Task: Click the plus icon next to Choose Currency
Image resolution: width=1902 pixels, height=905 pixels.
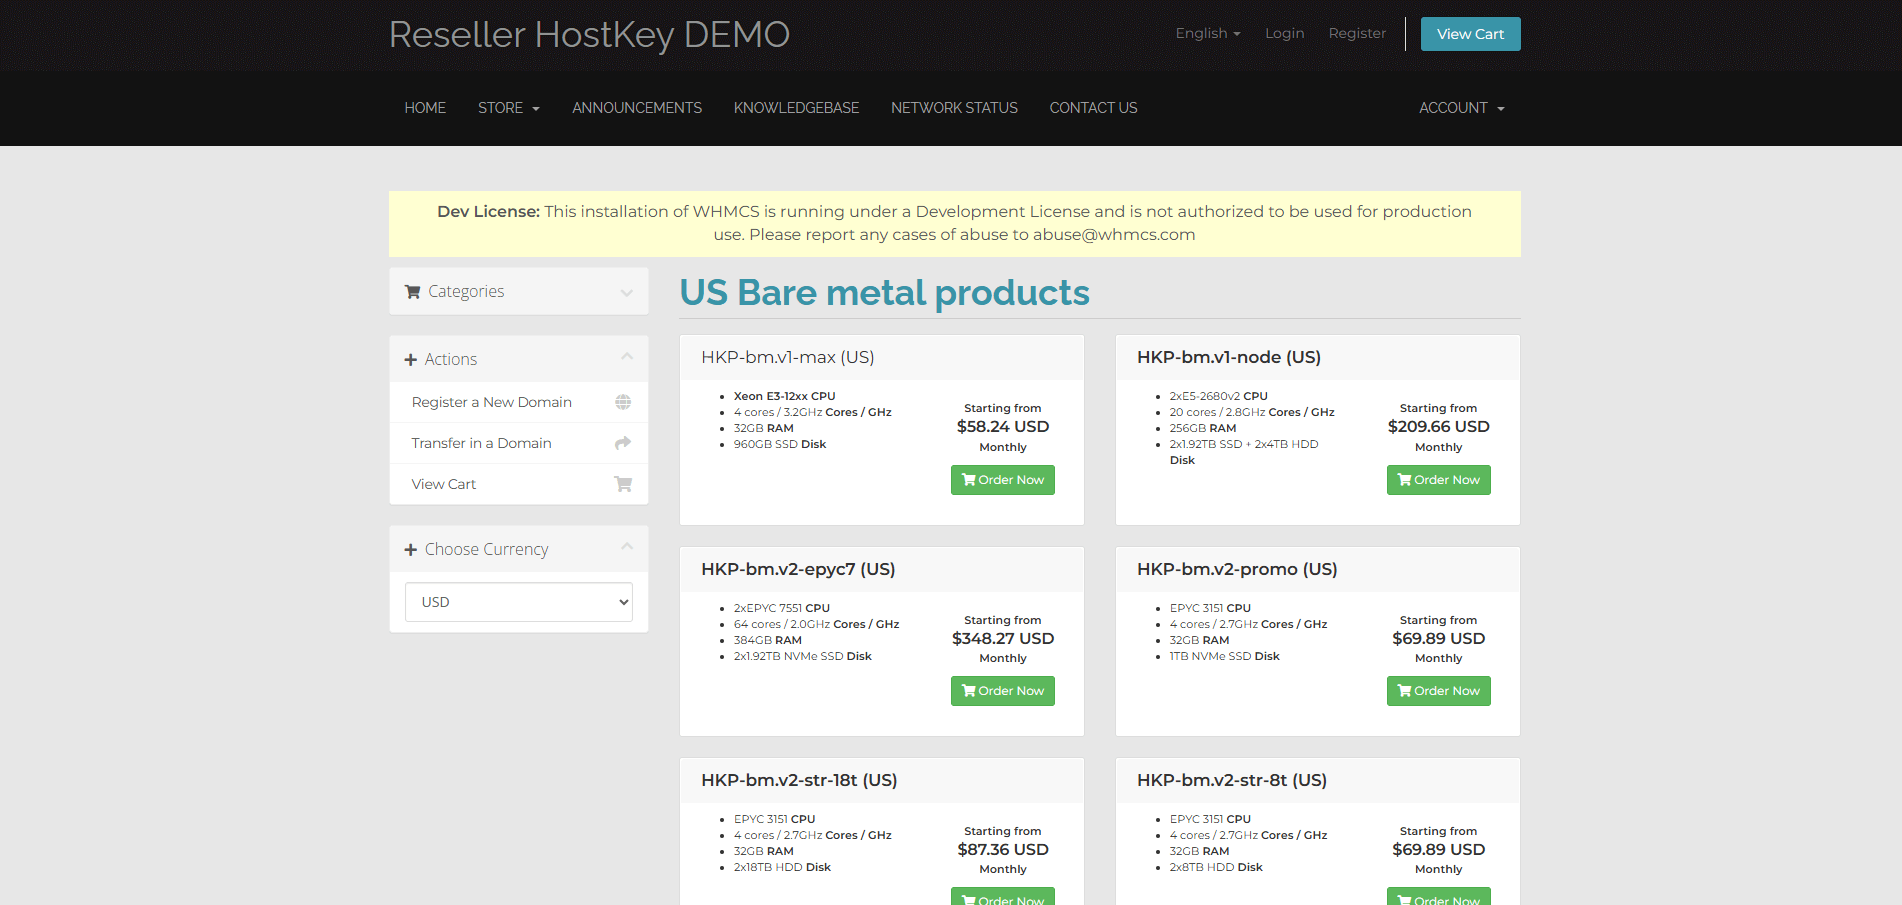Action: (x=410, y=550)
